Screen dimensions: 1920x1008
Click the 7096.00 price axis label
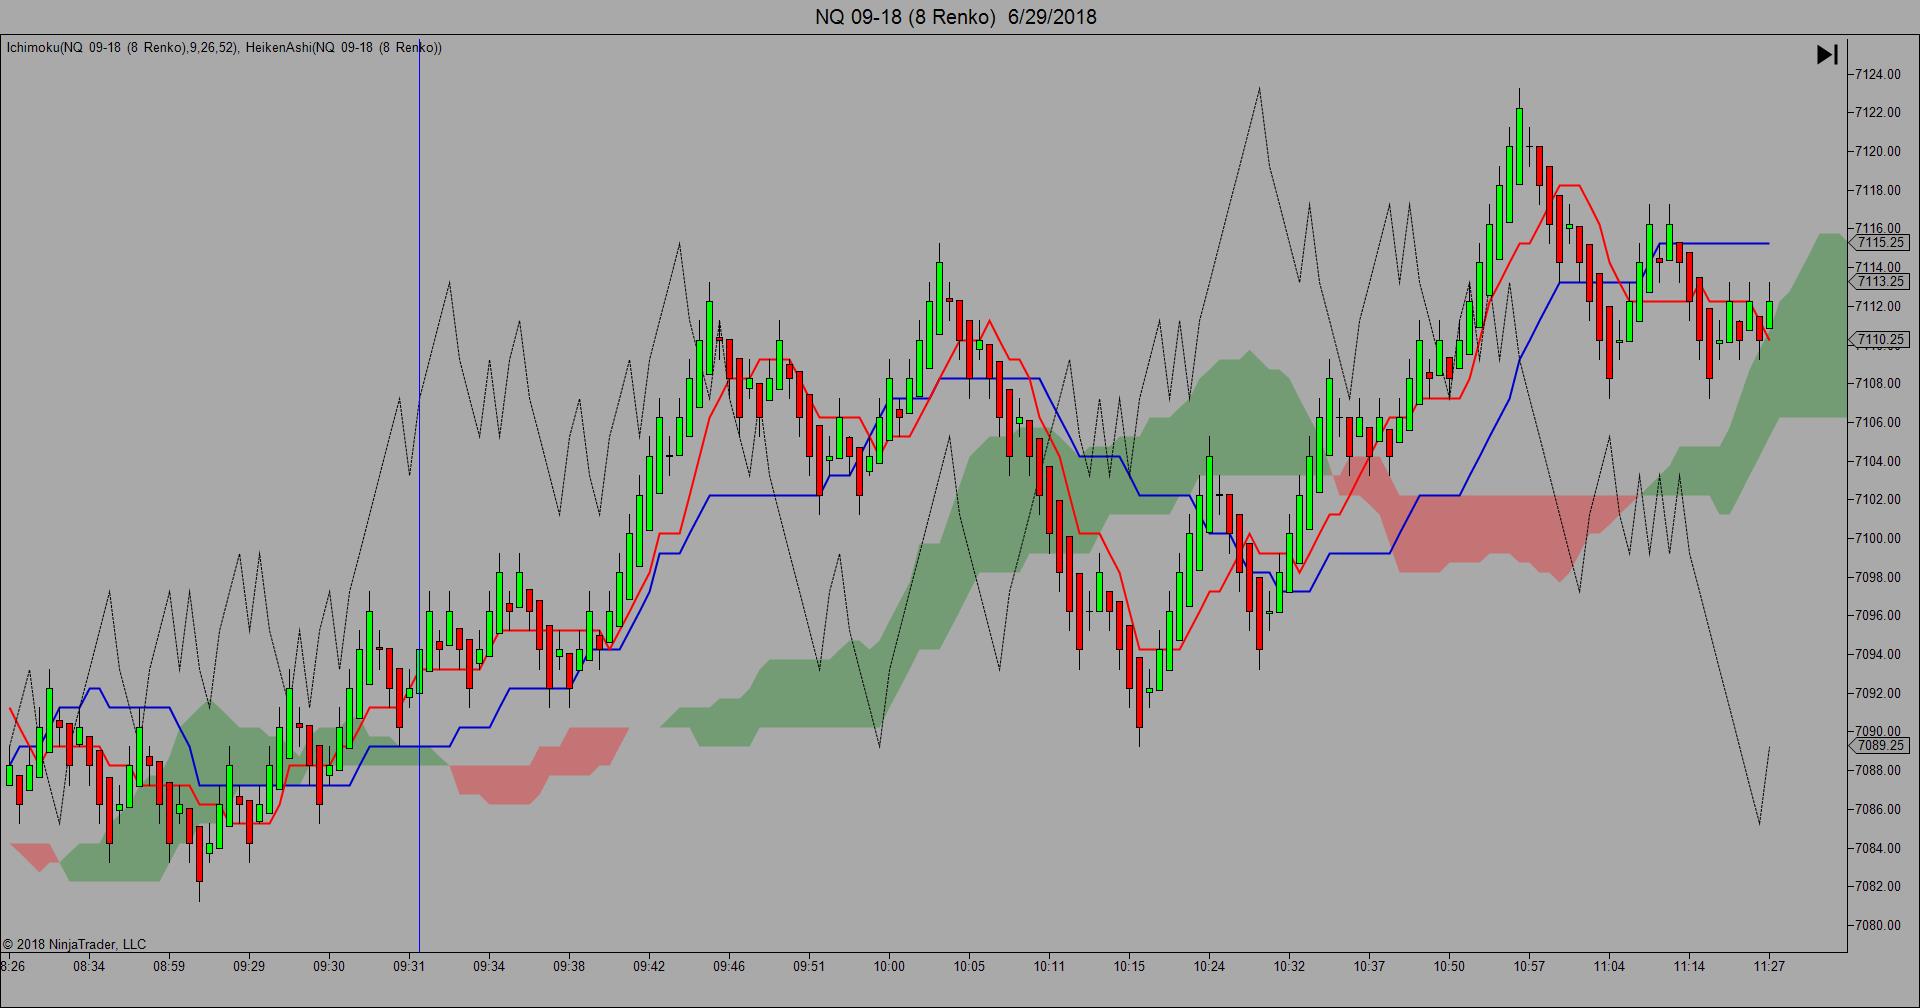[1878, 615]
